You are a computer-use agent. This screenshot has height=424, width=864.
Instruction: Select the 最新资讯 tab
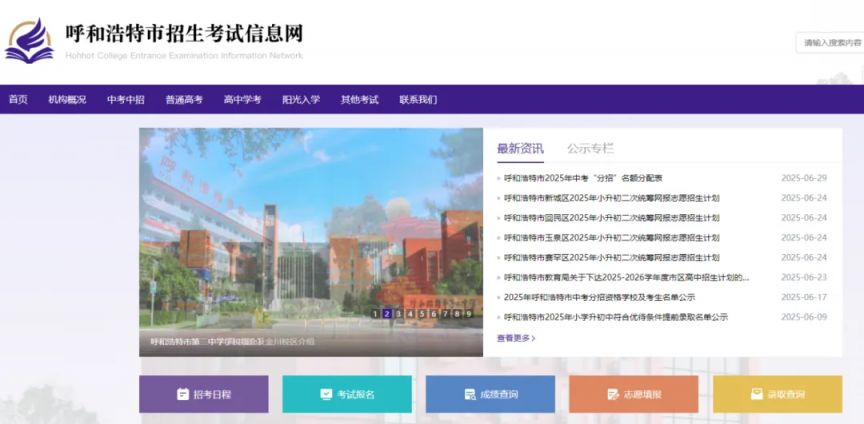(x=520, y=148)
